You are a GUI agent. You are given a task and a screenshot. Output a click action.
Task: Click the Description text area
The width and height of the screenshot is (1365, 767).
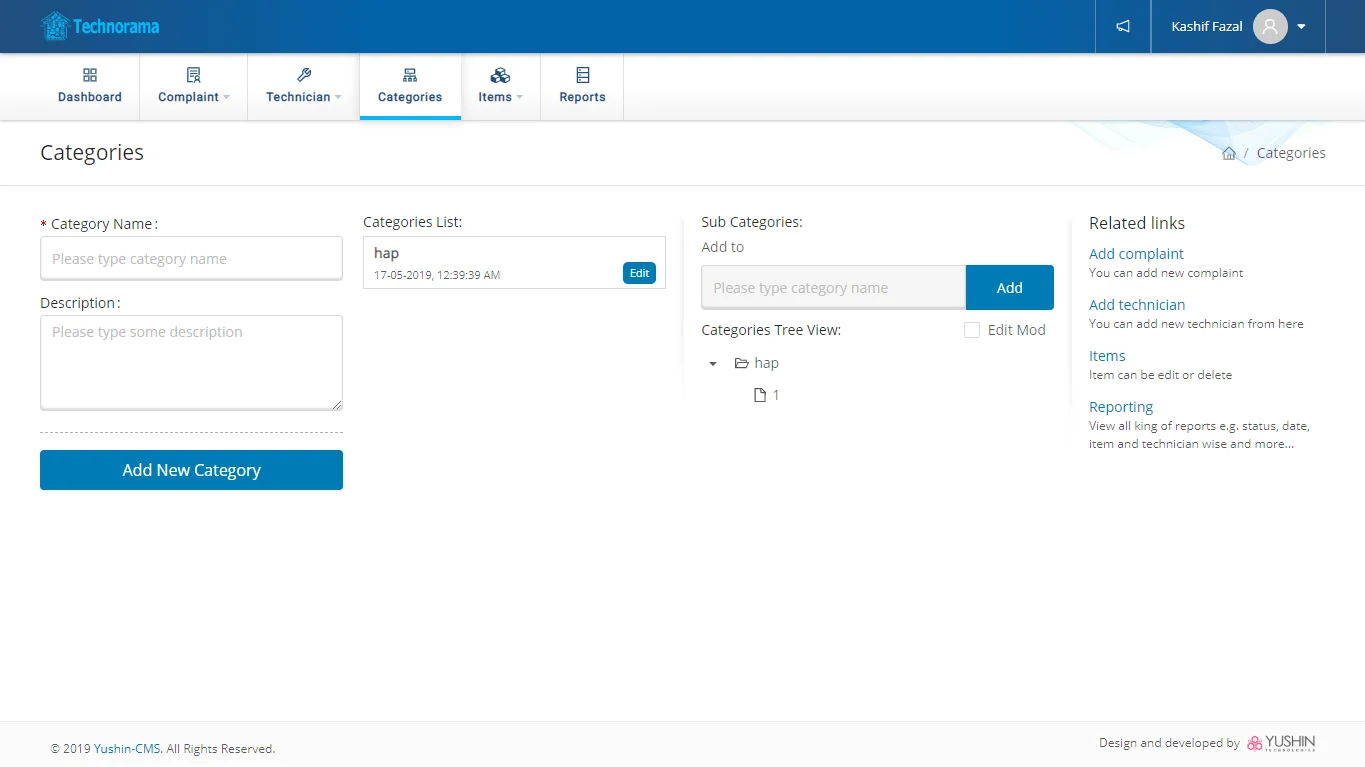(x=191, y=362)
